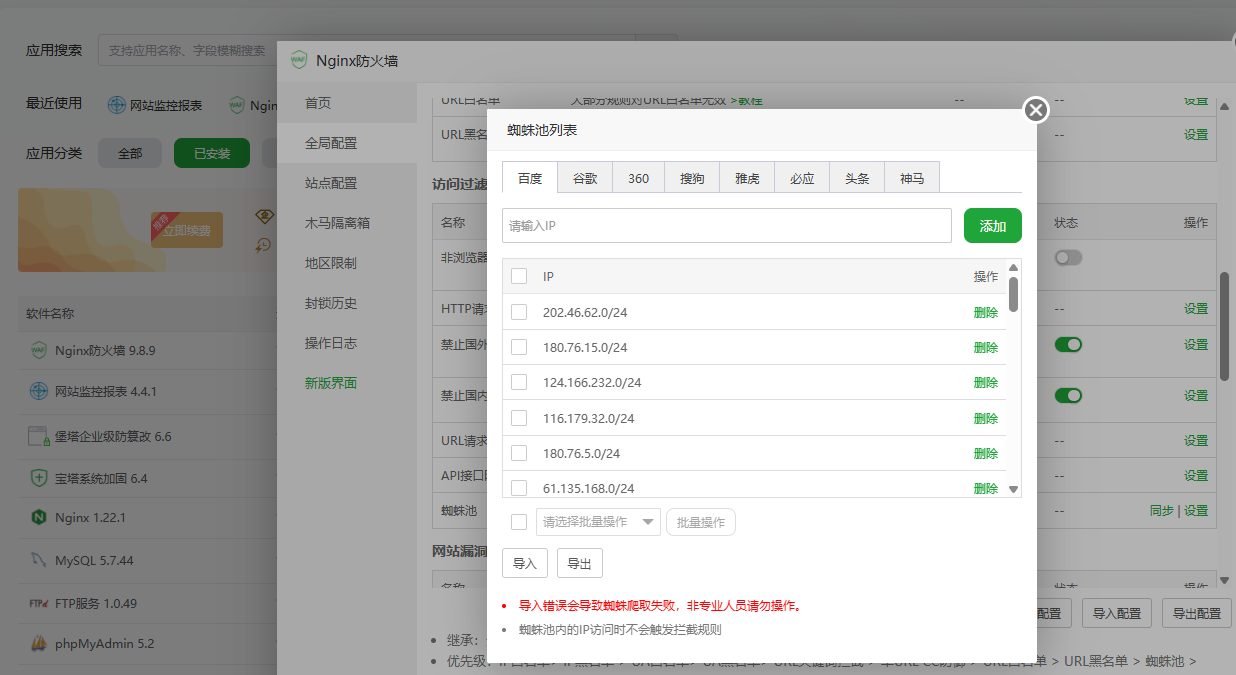This screenshot has width=1236, height=675.
Task: Switch to the 必应 tab
Action: point(802,178)
